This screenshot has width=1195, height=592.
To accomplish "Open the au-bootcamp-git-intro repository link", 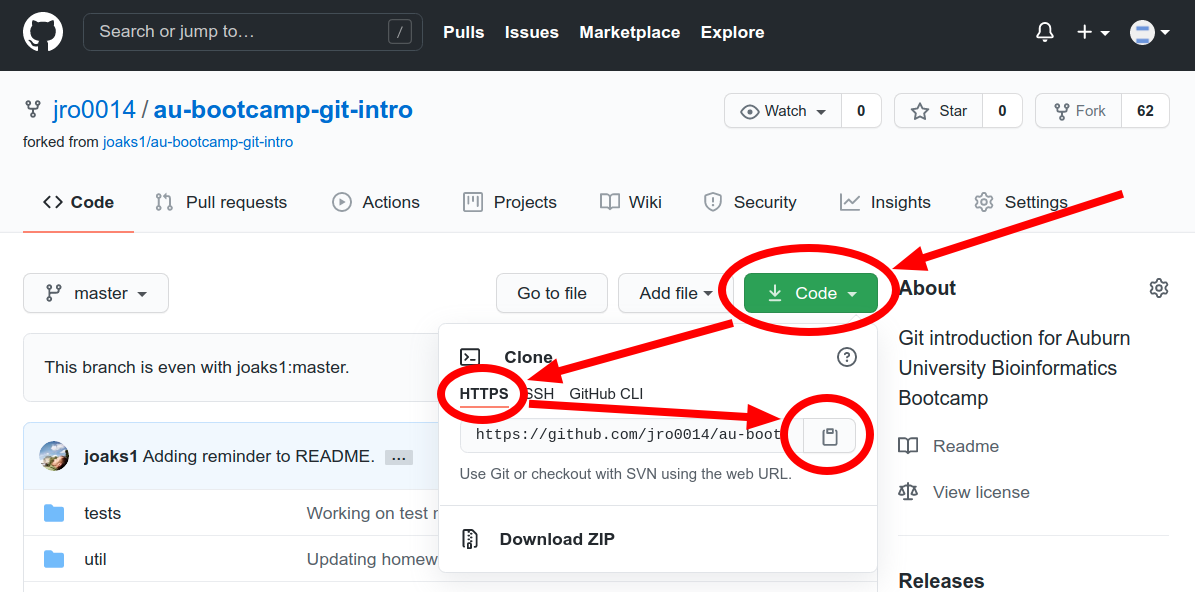I will (x=283, y=110).
